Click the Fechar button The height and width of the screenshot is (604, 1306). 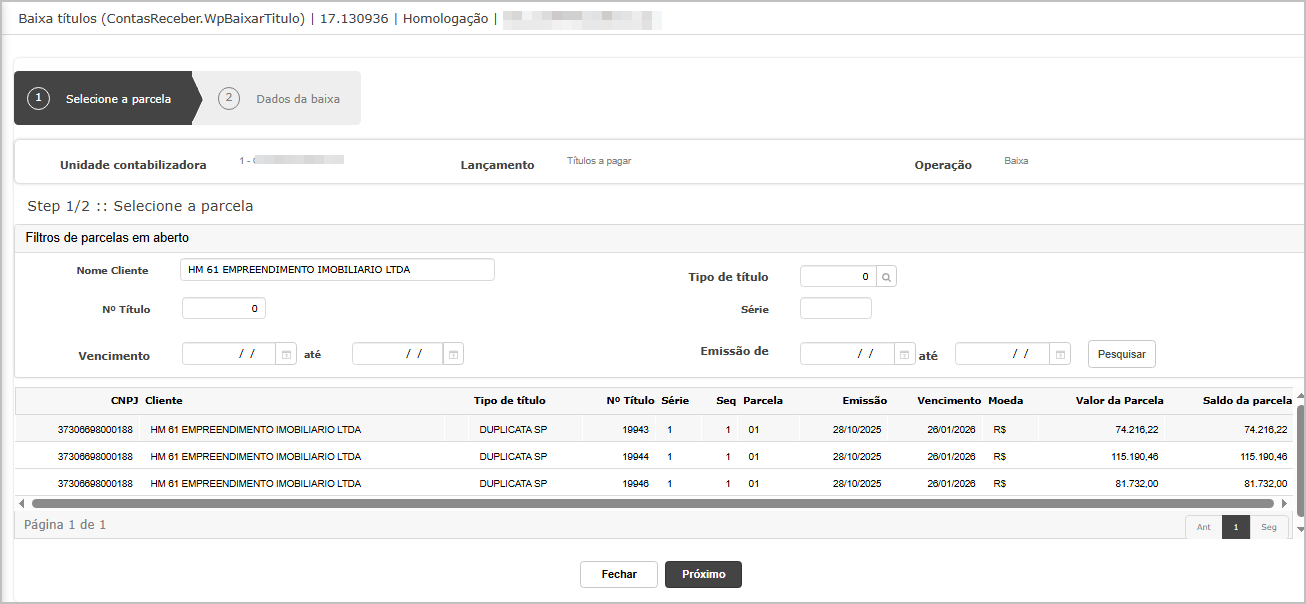pos(619,575)
